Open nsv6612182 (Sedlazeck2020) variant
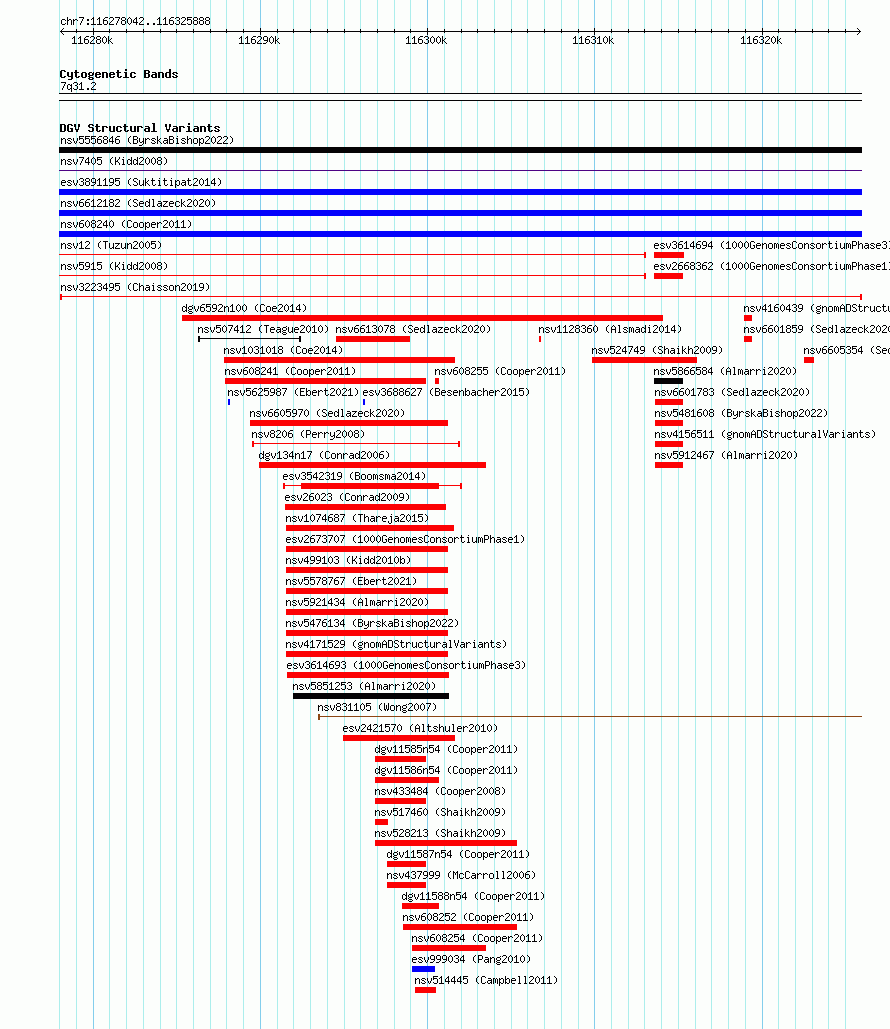Image resolution: width=890 pixels, height=1029 pixels. pyautogui.click(x=138, y=203)
